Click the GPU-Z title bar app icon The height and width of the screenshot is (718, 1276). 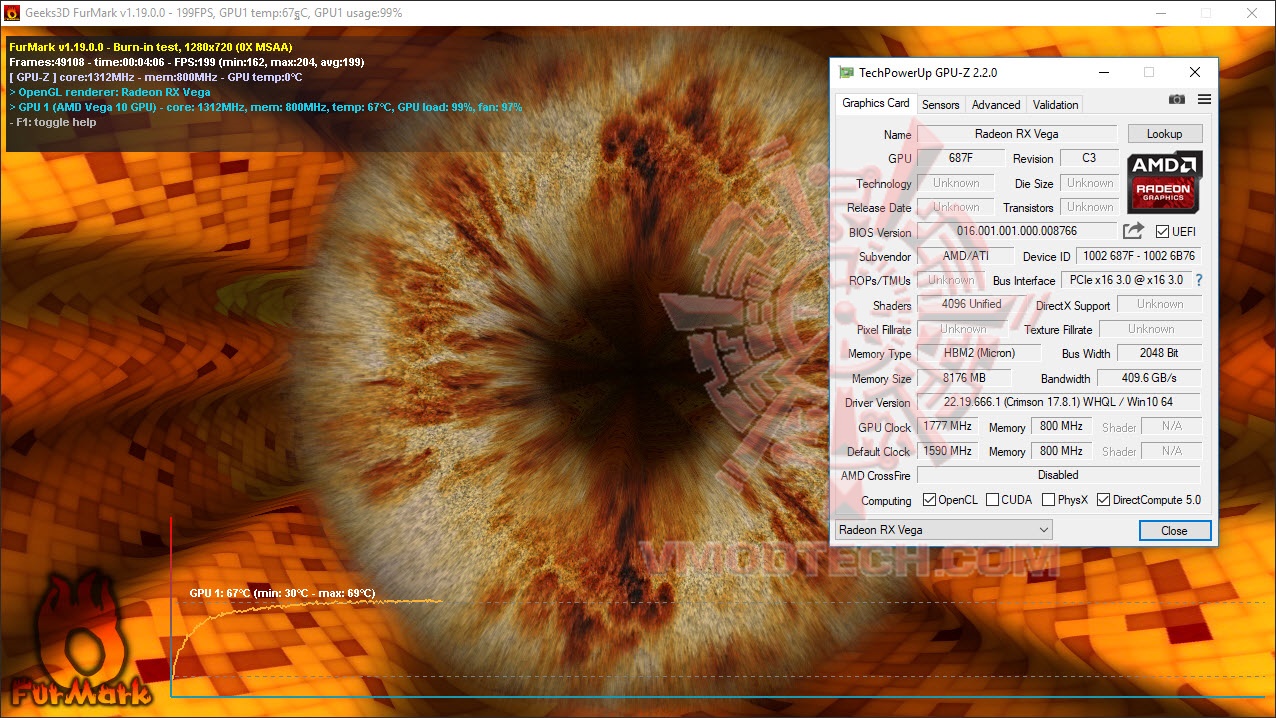[846, 72]
